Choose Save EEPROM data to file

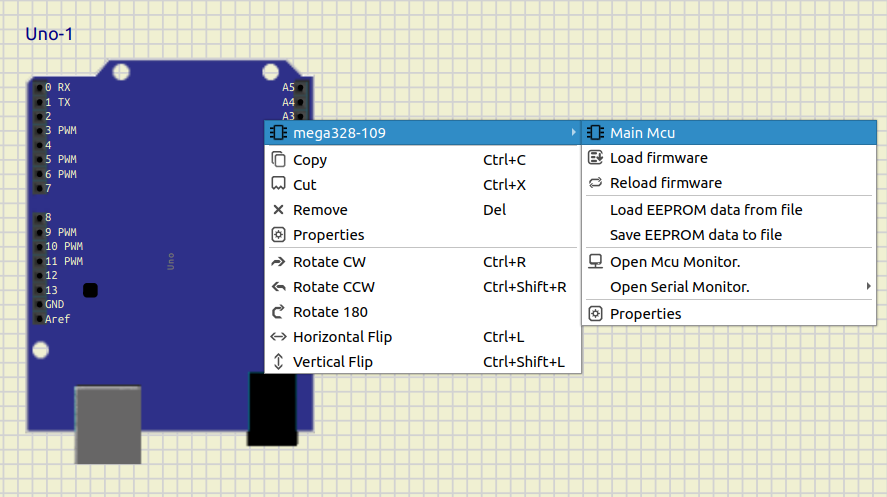696,235
